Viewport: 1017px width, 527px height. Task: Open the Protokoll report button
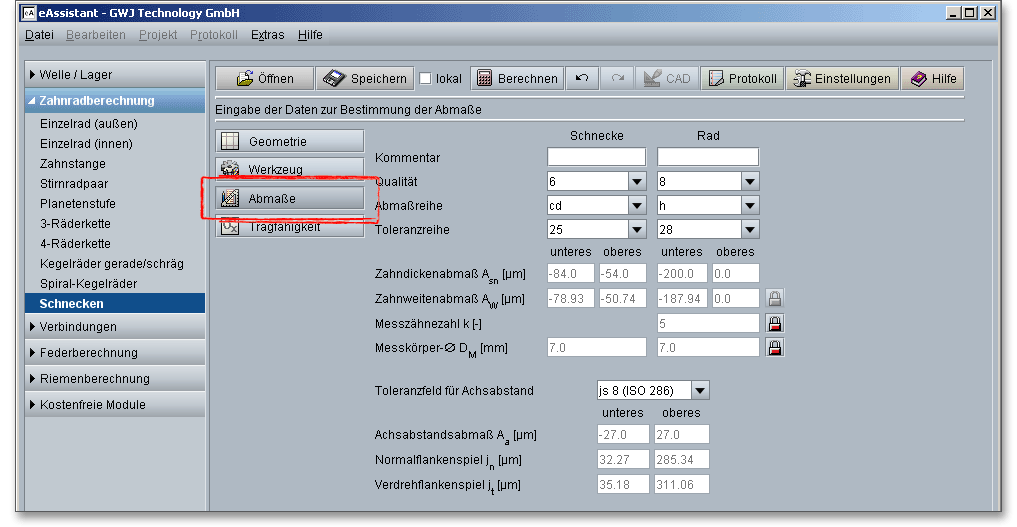pyautogui.click(x=742, y=79)
